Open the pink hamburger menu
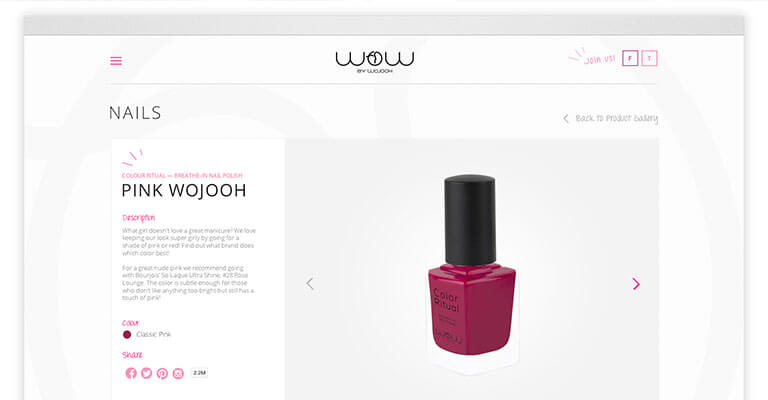The image size is (768, 400). tap(116, 61)
